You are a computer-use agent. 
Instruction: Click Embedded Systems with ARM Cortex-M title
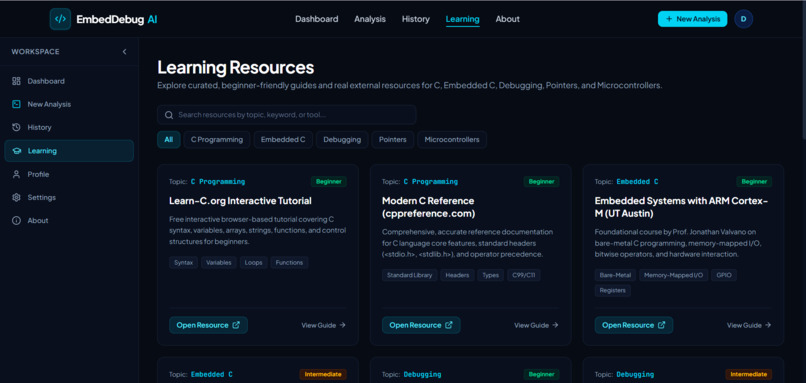pyautogui.click(x=681, y=207)
